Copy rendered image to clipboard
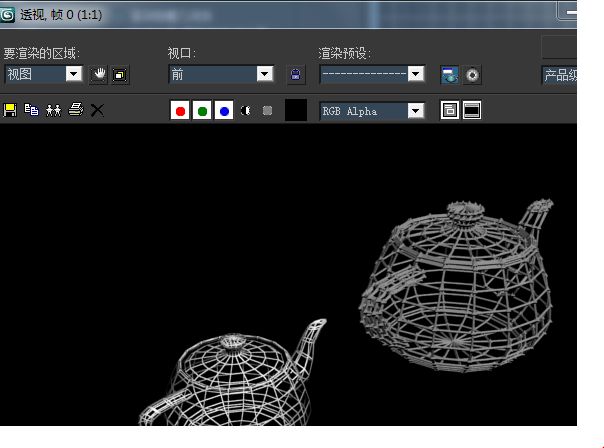This screenshot has height=448, width=604. [32, 110]
